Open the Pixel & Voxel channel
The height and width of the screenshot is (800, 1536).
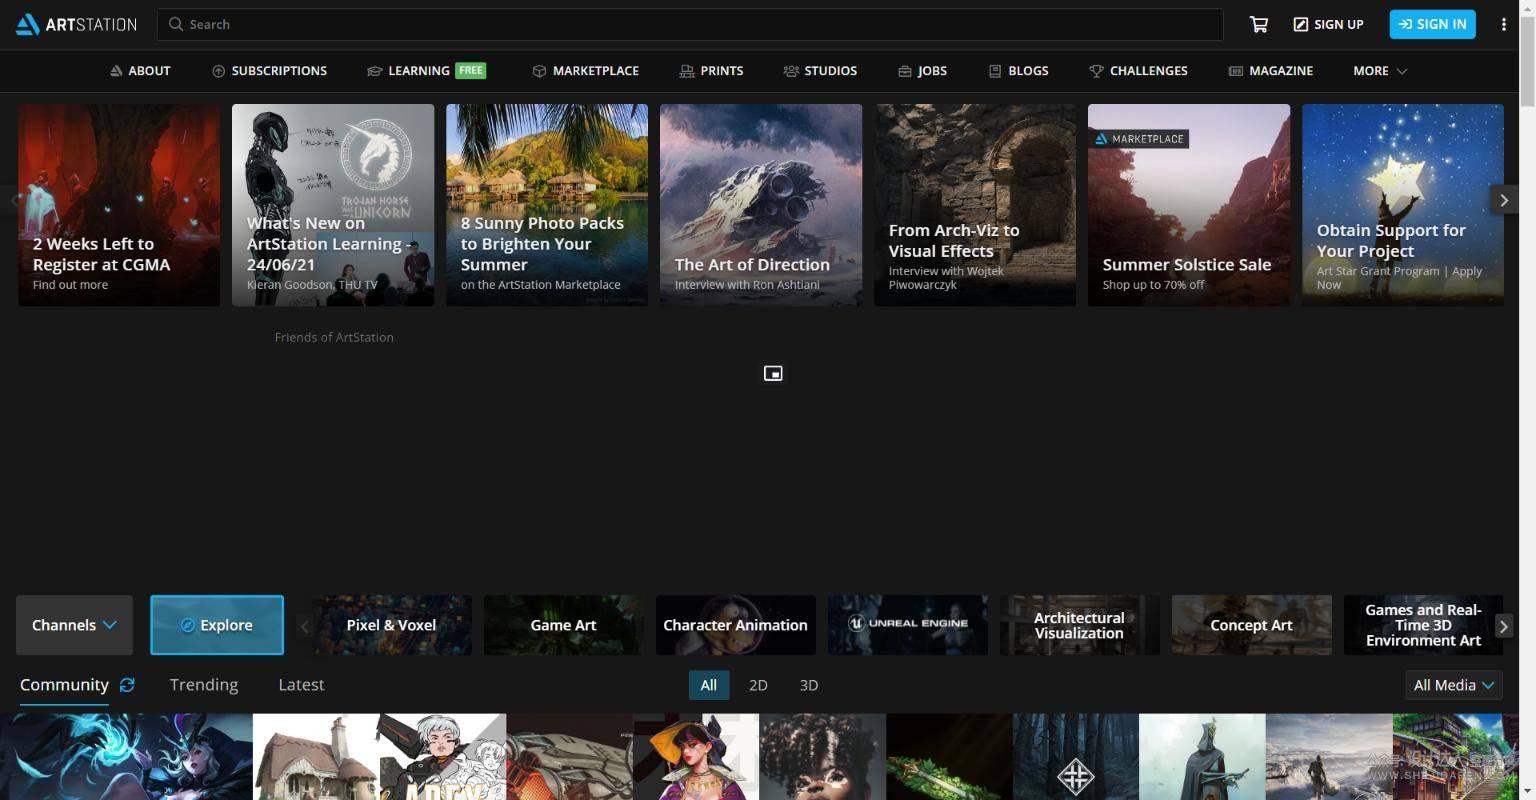tap(391, 625)
